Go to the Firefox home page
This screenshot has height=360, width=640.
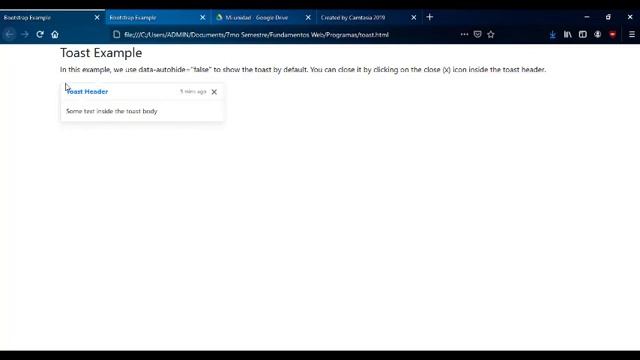(55, 35)
